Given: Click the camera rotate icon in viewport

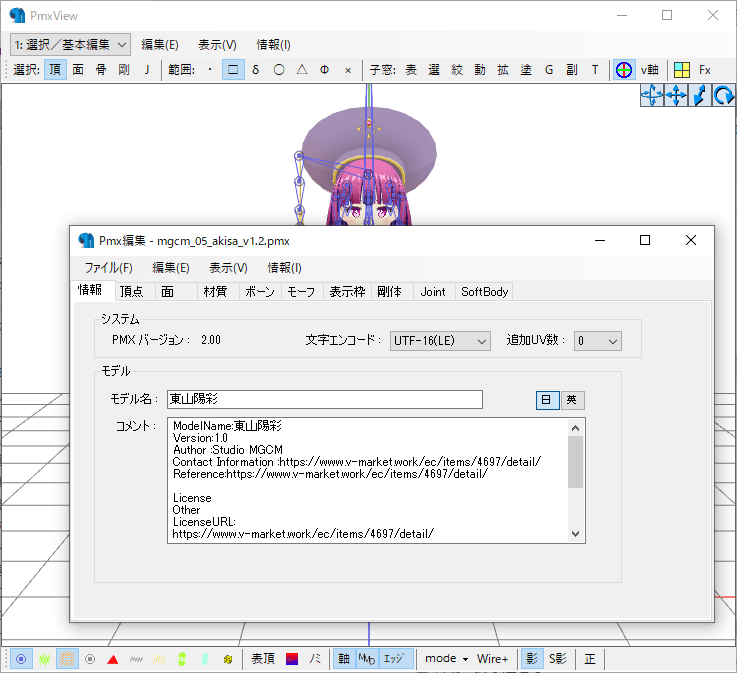Looking at the screenshot, I should click(x=724, y=96).
